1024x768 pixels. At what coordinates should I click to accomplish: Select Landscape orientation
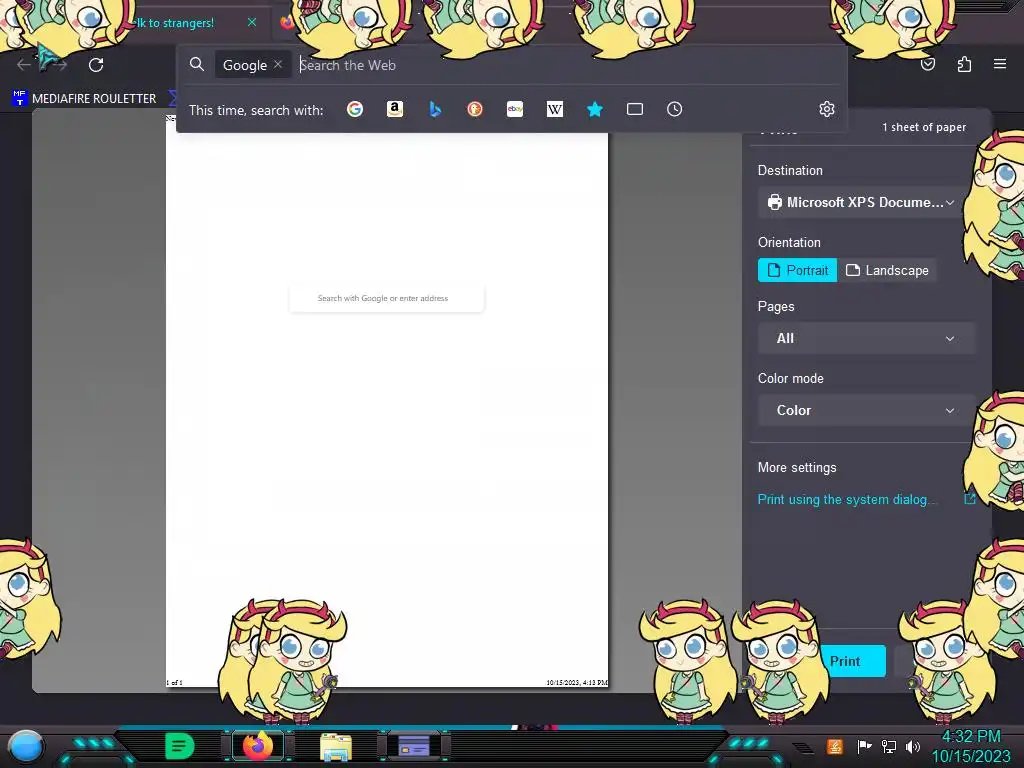pyautogui.click(x=887, y=270)
